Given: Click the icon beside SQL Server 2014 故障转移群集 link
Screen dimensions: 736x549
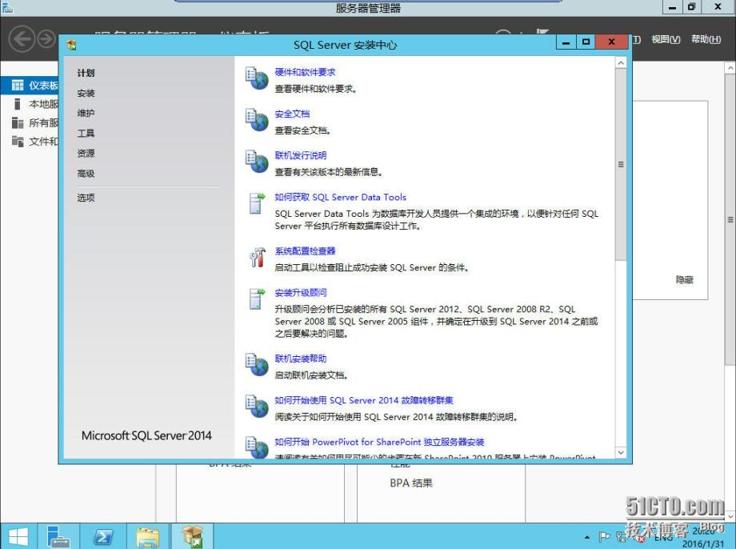Looking at the screenshot, I should pyautogui.click(x=256, y=406).
